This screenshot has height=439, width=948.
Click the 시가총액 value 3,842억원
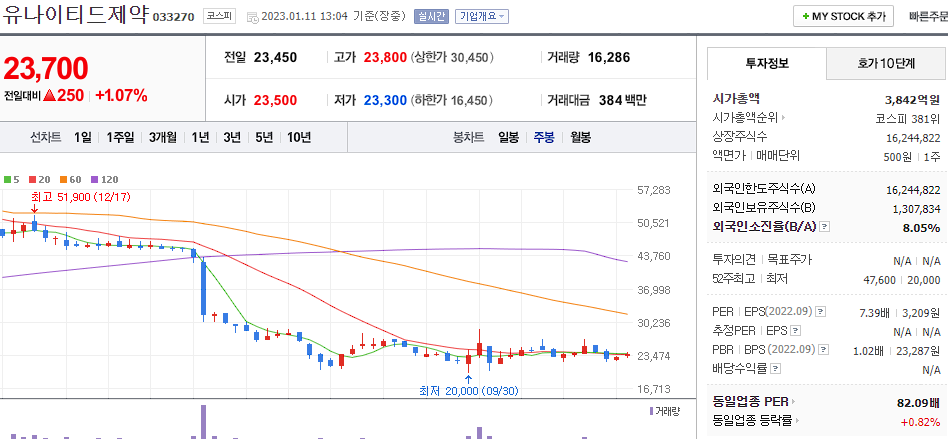(x=912, y=99)
